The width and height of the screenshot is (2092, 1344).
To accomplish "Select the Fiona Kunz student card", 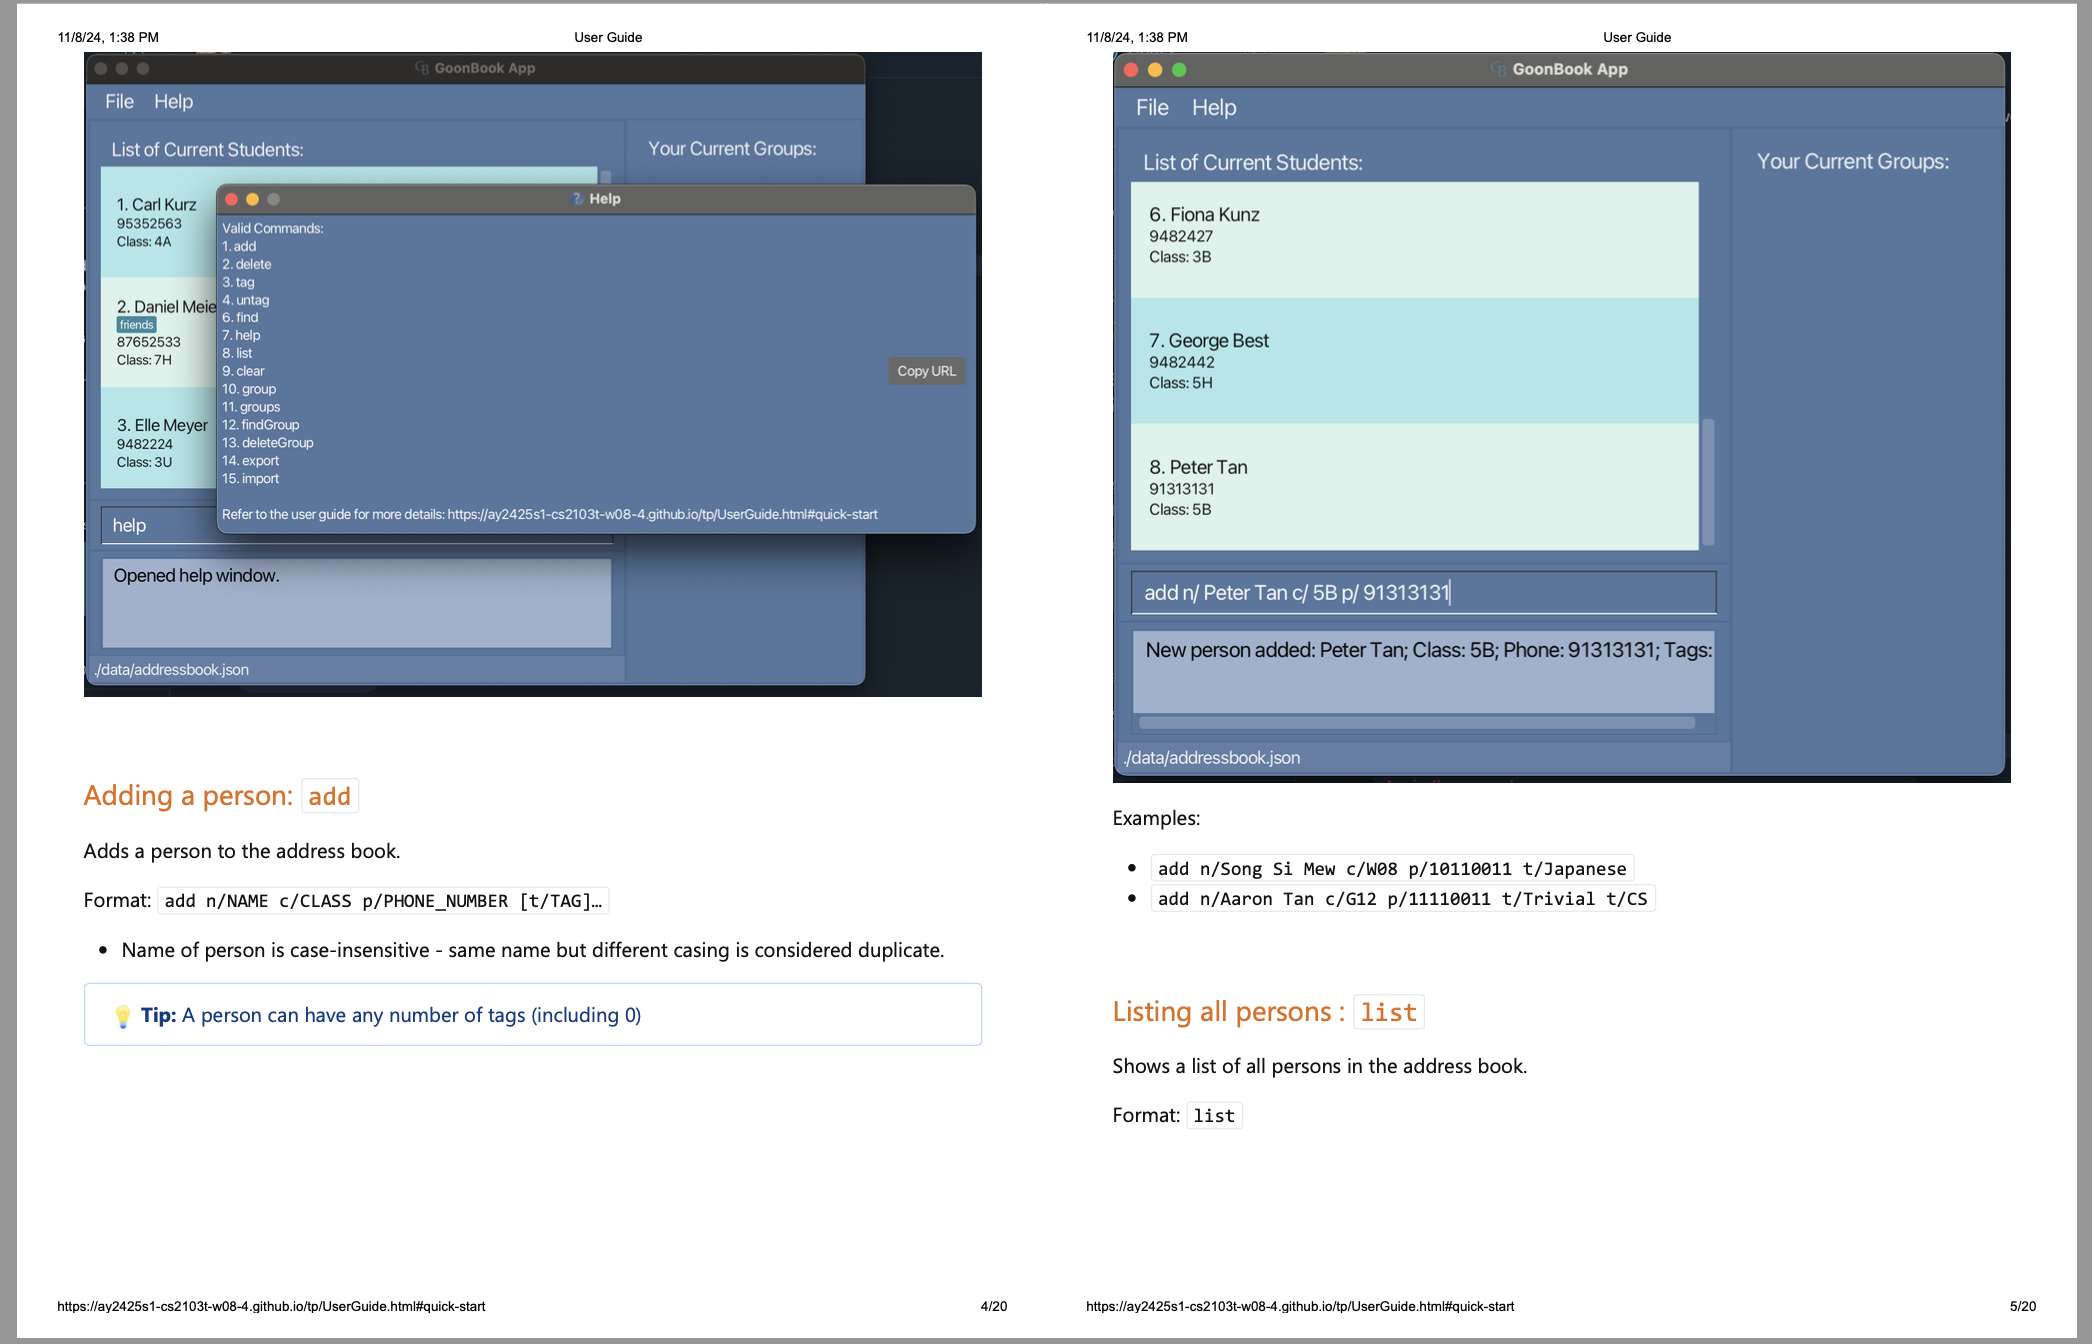I will [x=1413, y=238].
